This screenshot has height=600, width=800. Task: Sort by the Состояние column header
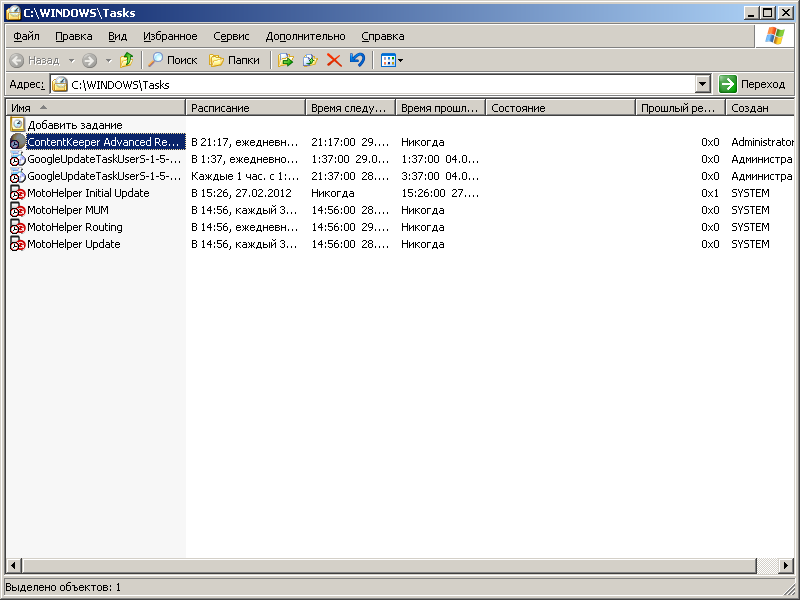560,107
